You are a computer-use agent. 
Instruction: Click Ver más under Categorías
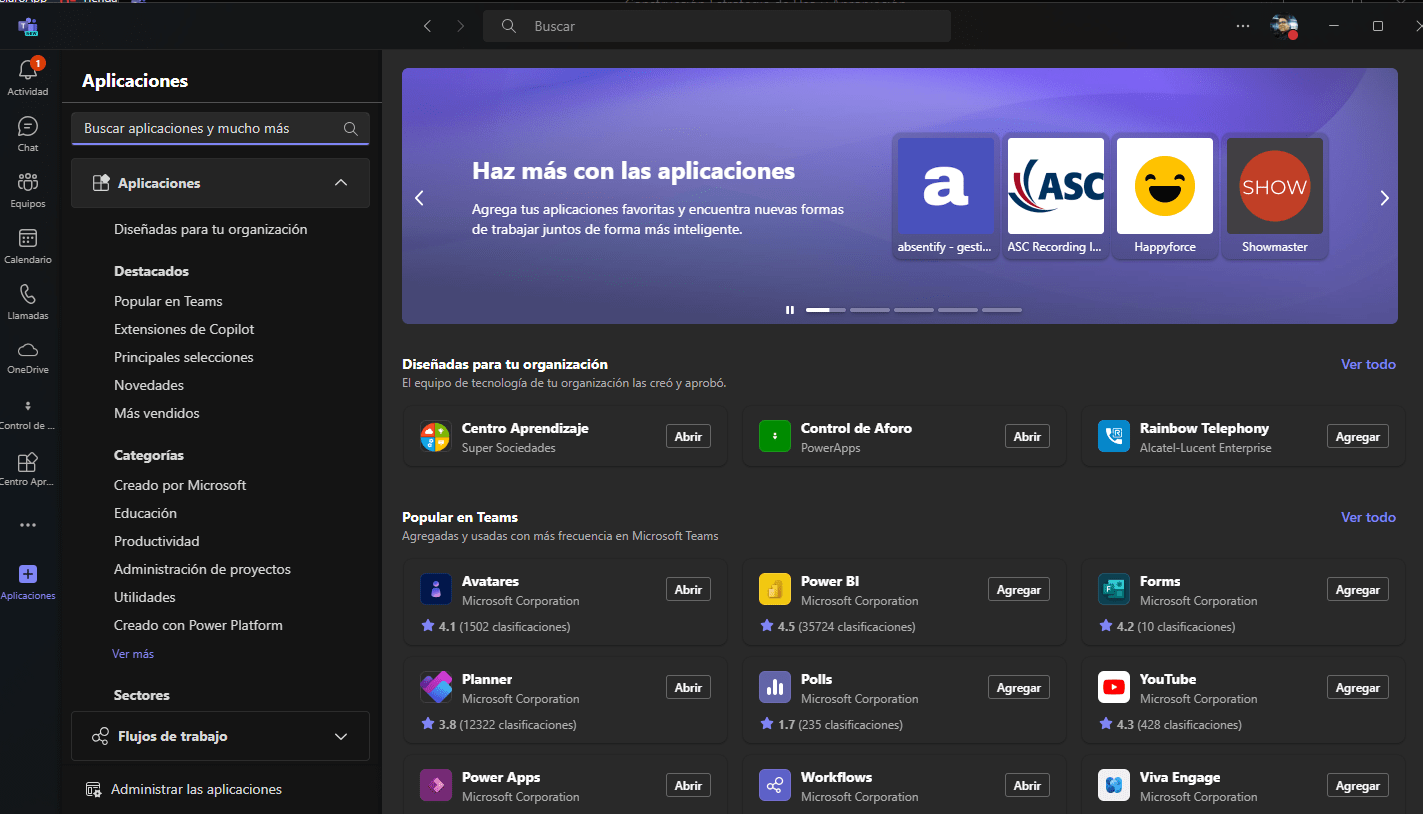133,654
